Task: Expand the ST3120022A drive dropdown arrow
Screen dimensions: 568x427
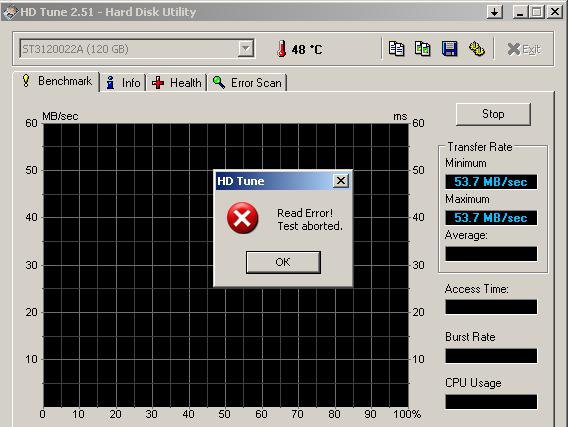Action: [246, 49]
